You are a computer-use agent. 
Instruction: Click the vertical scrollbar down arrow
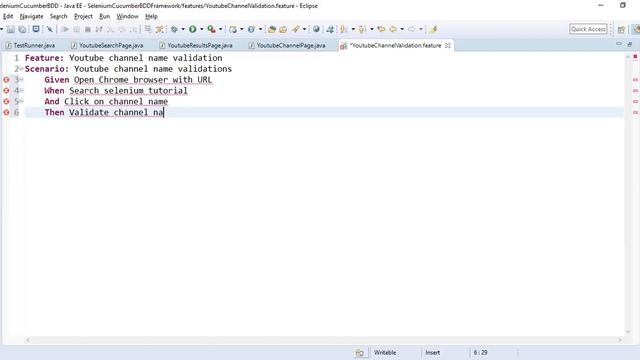coord(628,332)
